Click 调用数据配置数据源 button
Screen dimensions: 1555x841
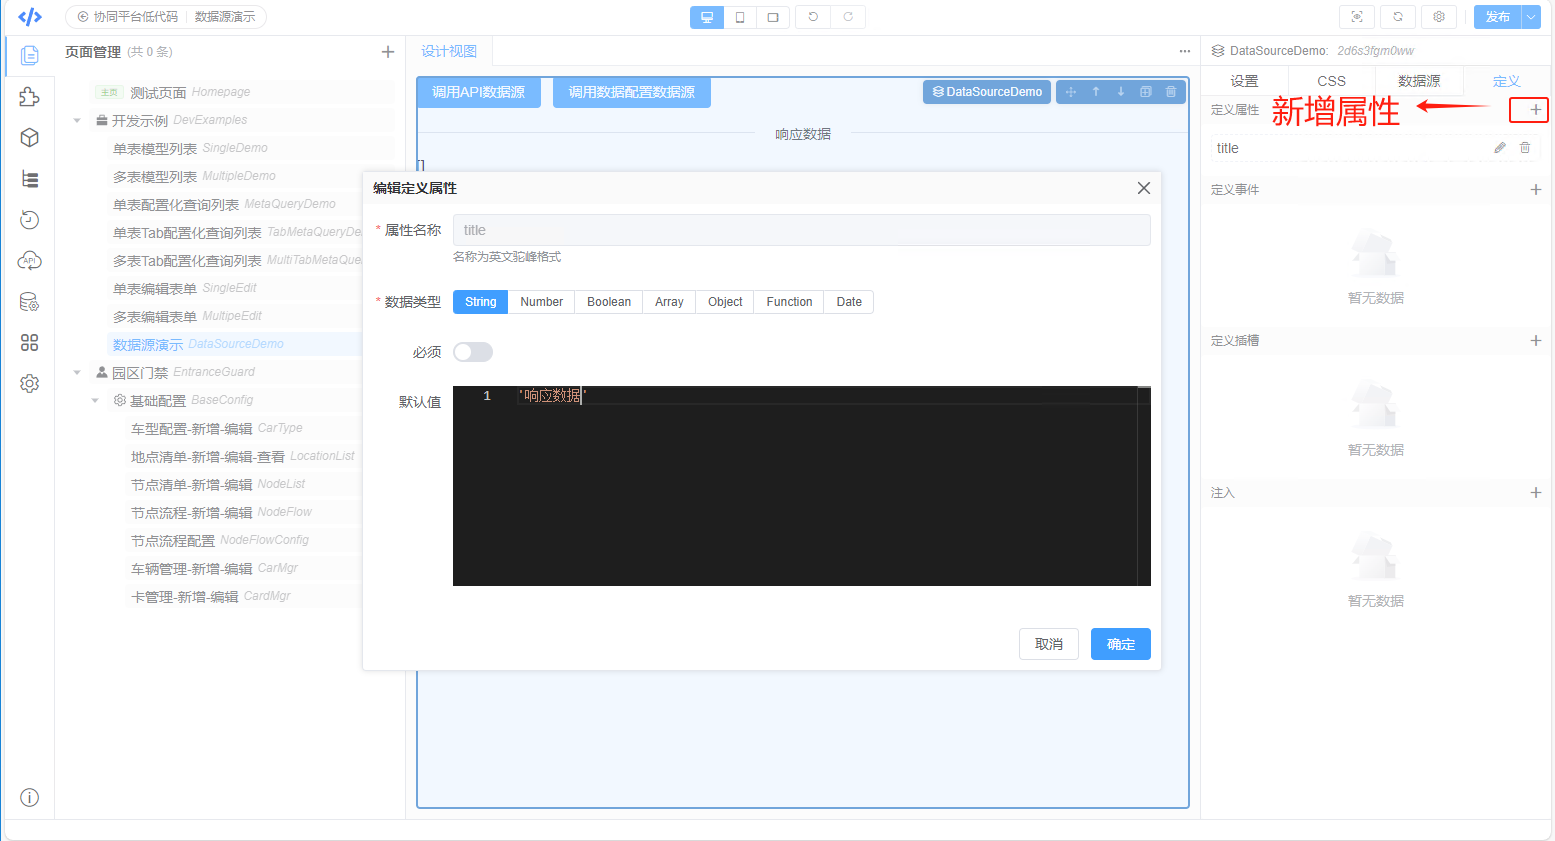tap(632, 92)
